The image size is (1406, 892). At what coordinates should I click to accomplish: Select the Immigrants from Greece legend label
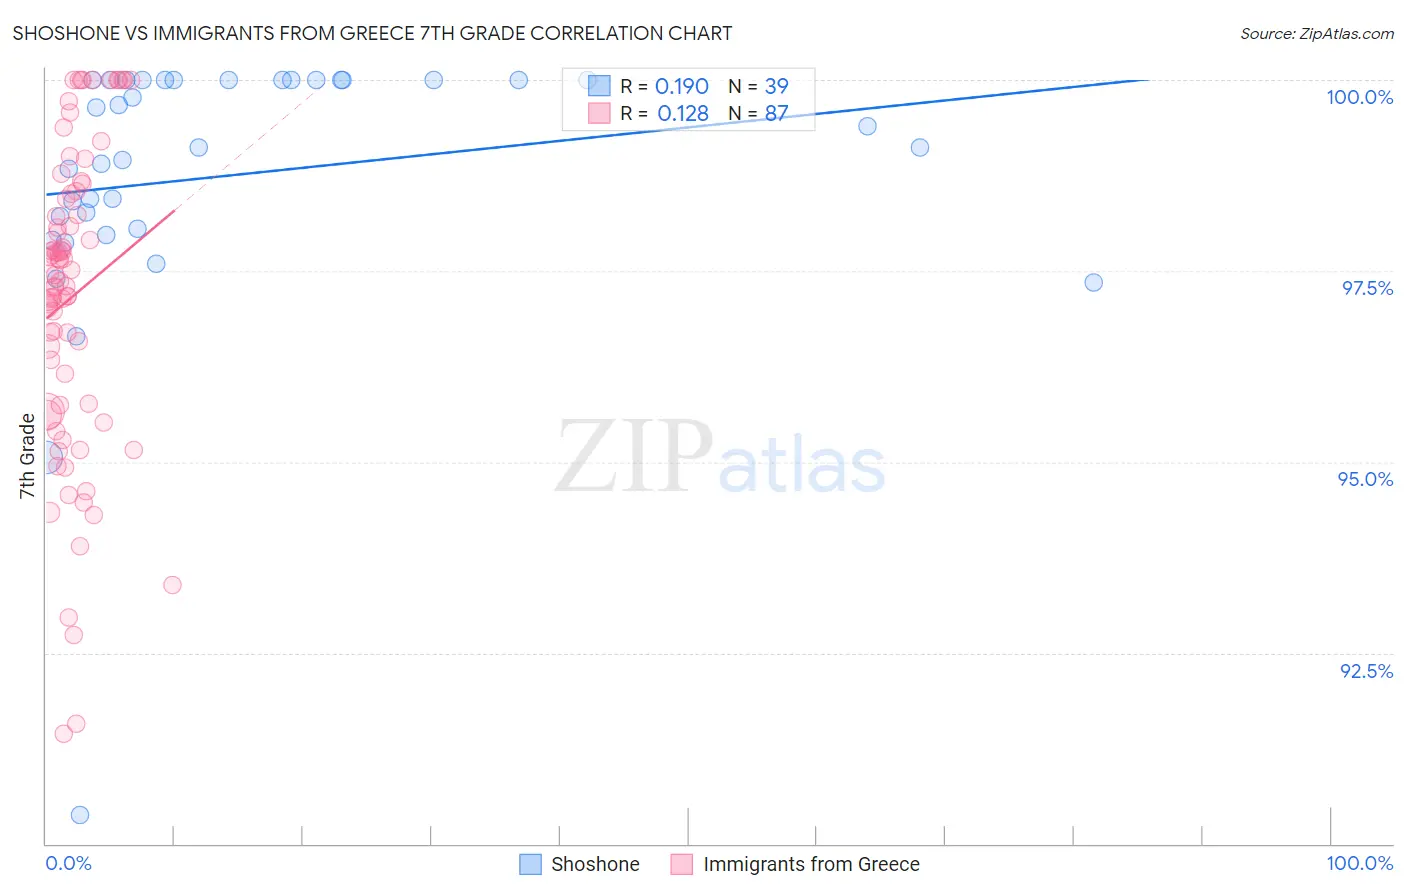coord(811,864)
